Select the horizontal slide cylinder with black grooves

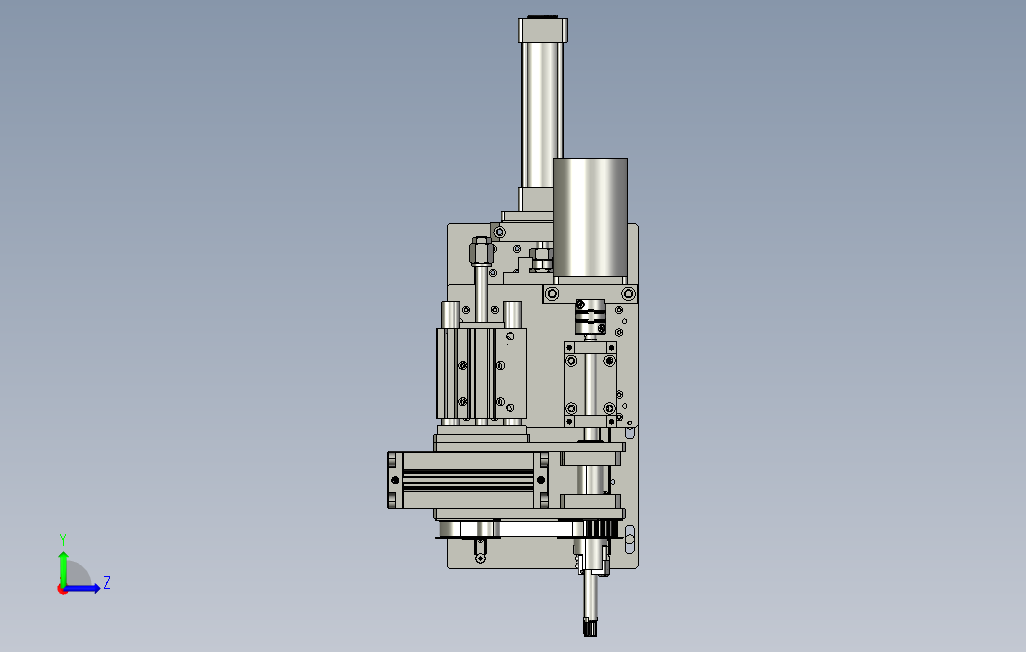point(469,480)
